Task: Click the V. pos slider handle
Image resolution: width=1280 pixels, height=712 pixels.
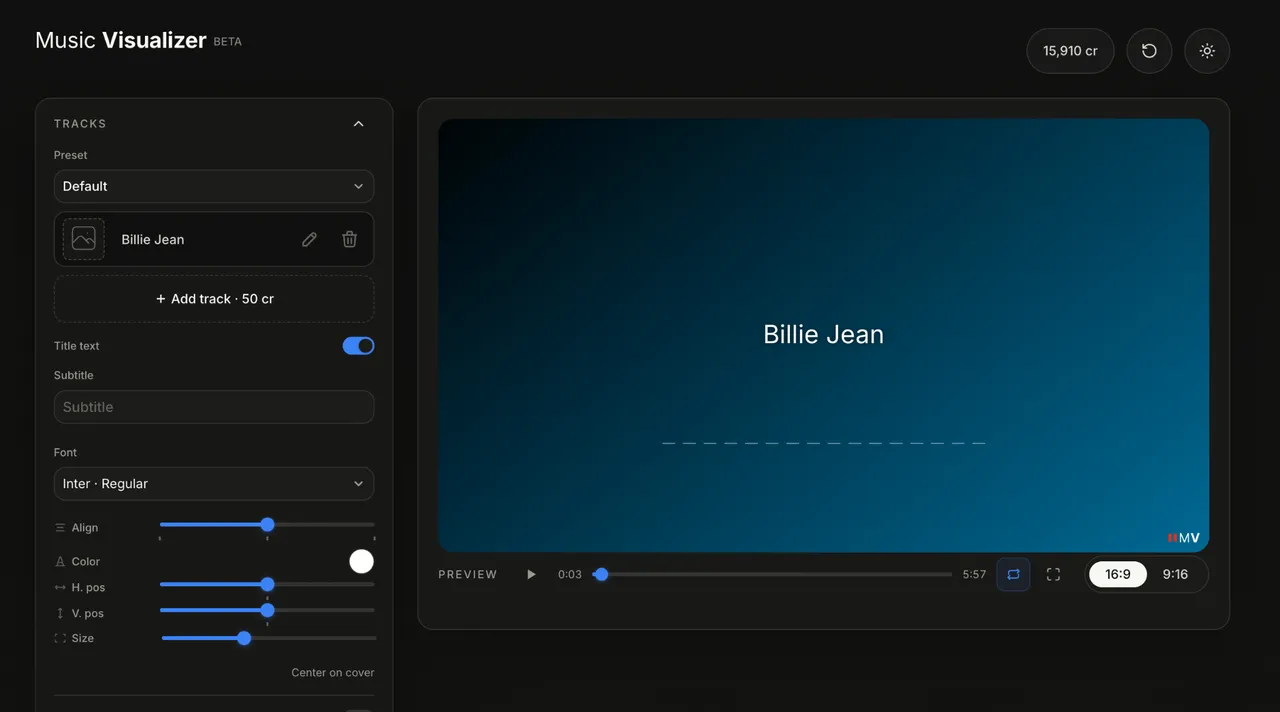Action: 267,610
